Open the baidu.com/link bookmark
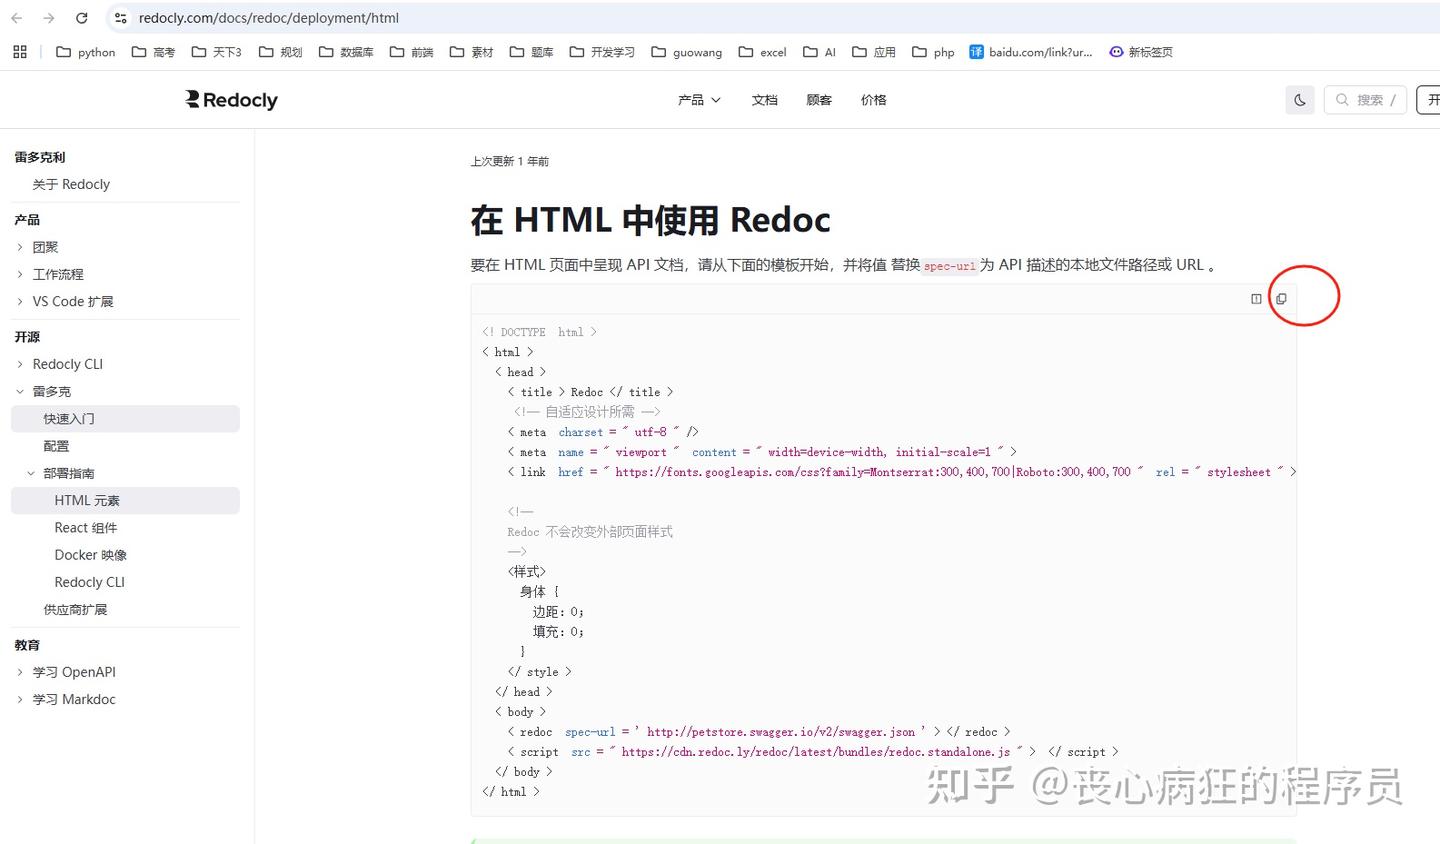Viewport: 1440px width, 844px height. 1031,52
